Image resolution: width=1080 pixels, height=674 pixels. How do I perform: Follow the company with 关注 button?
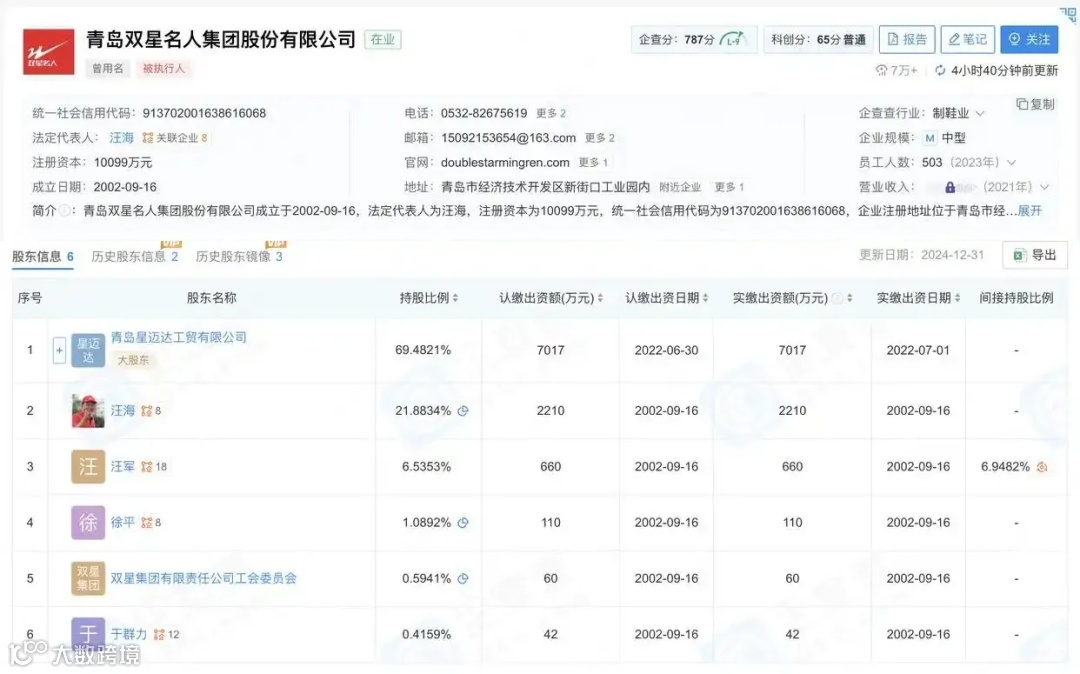[1029, 39]
